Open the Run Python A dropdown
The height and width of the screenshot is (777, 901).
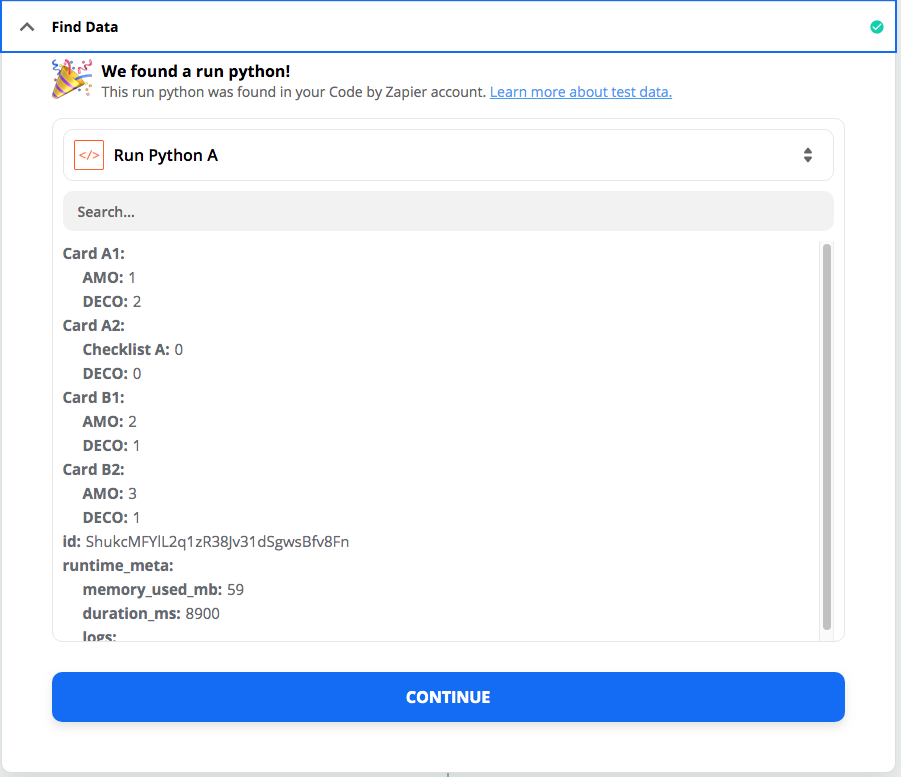pyautogui.click(x=448, y=155)
